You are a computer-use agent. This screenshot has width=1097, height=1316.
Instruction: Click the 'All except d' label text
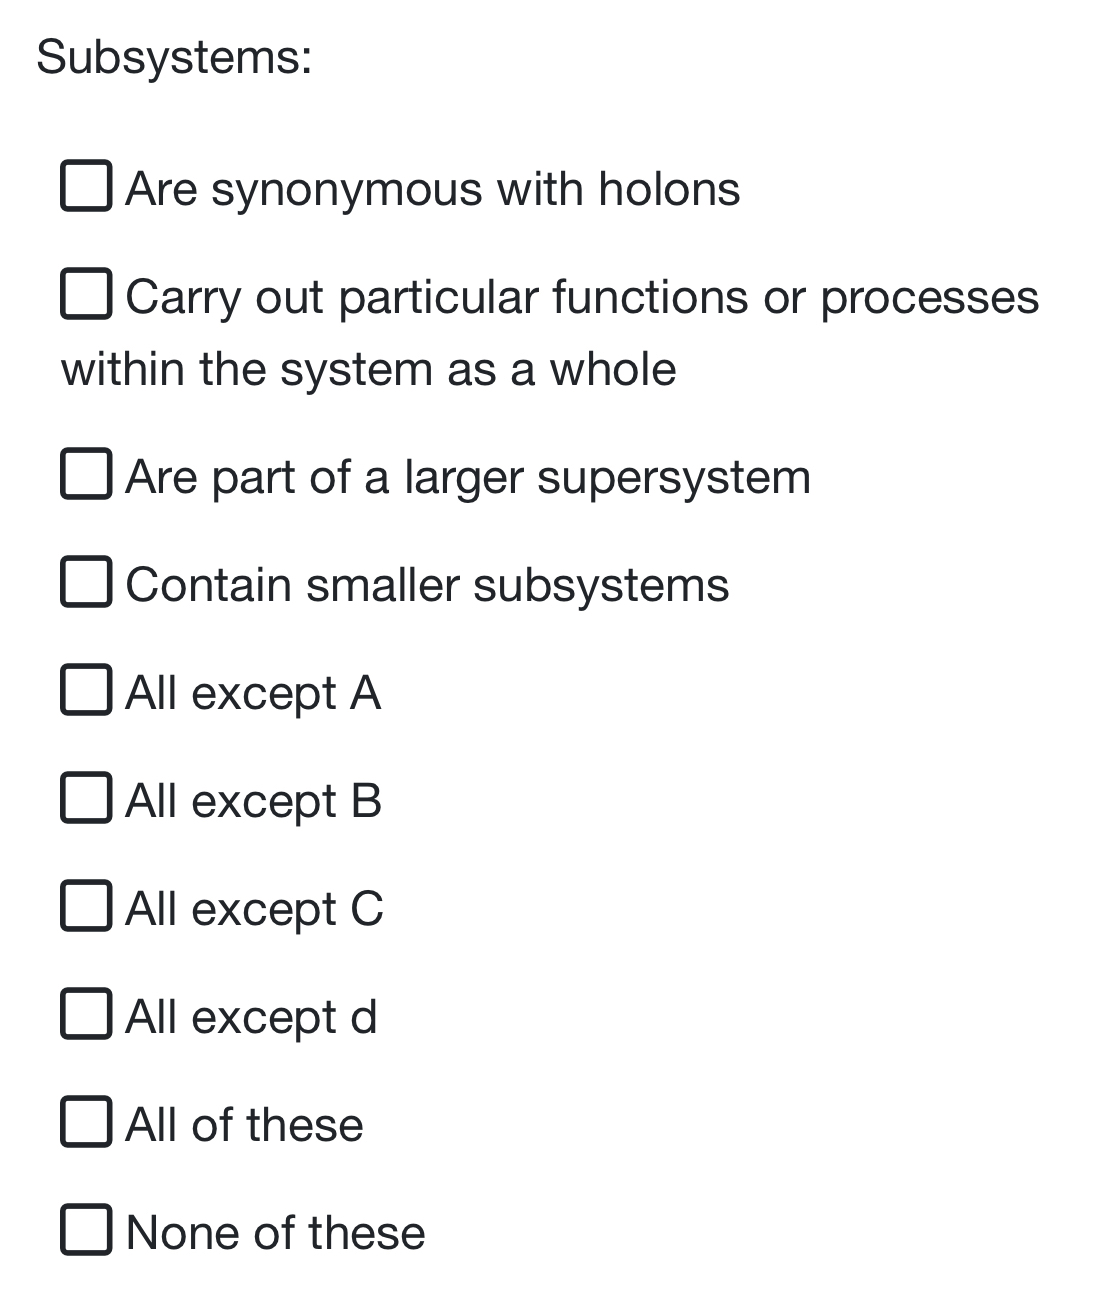250,1018
